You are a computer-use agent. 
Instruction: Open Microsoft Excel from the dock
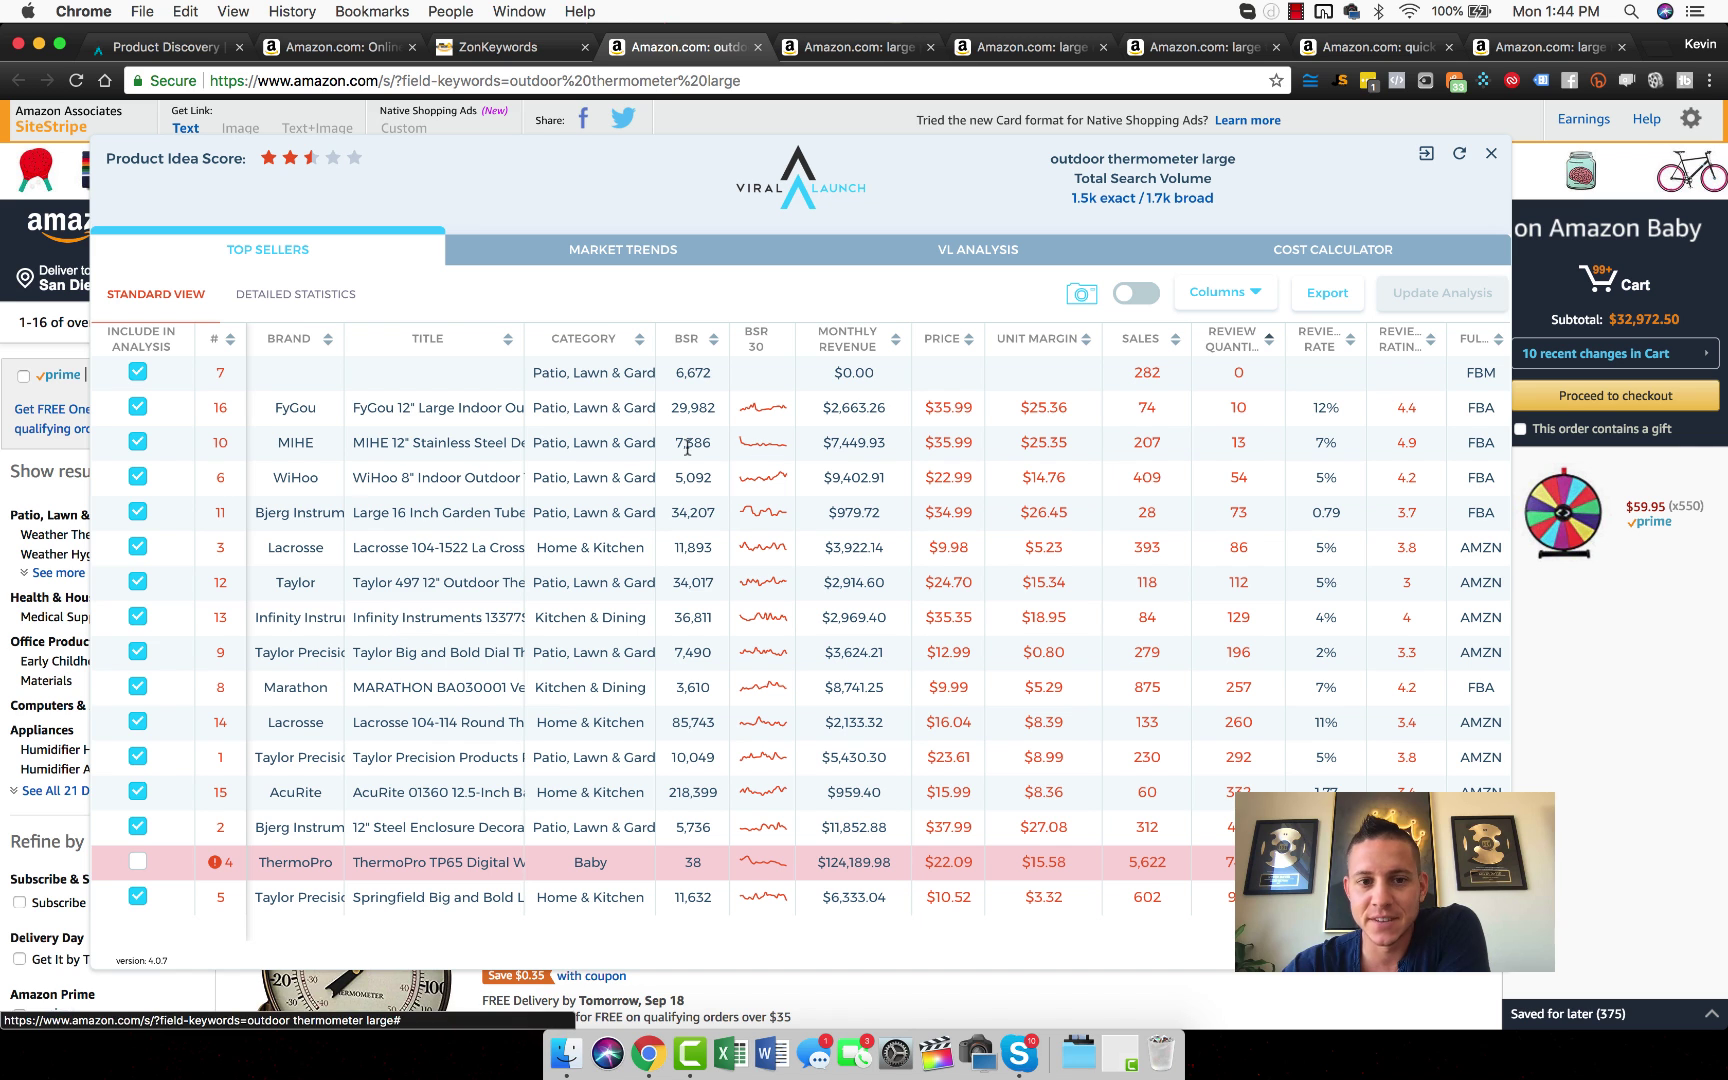[732, 1054]
